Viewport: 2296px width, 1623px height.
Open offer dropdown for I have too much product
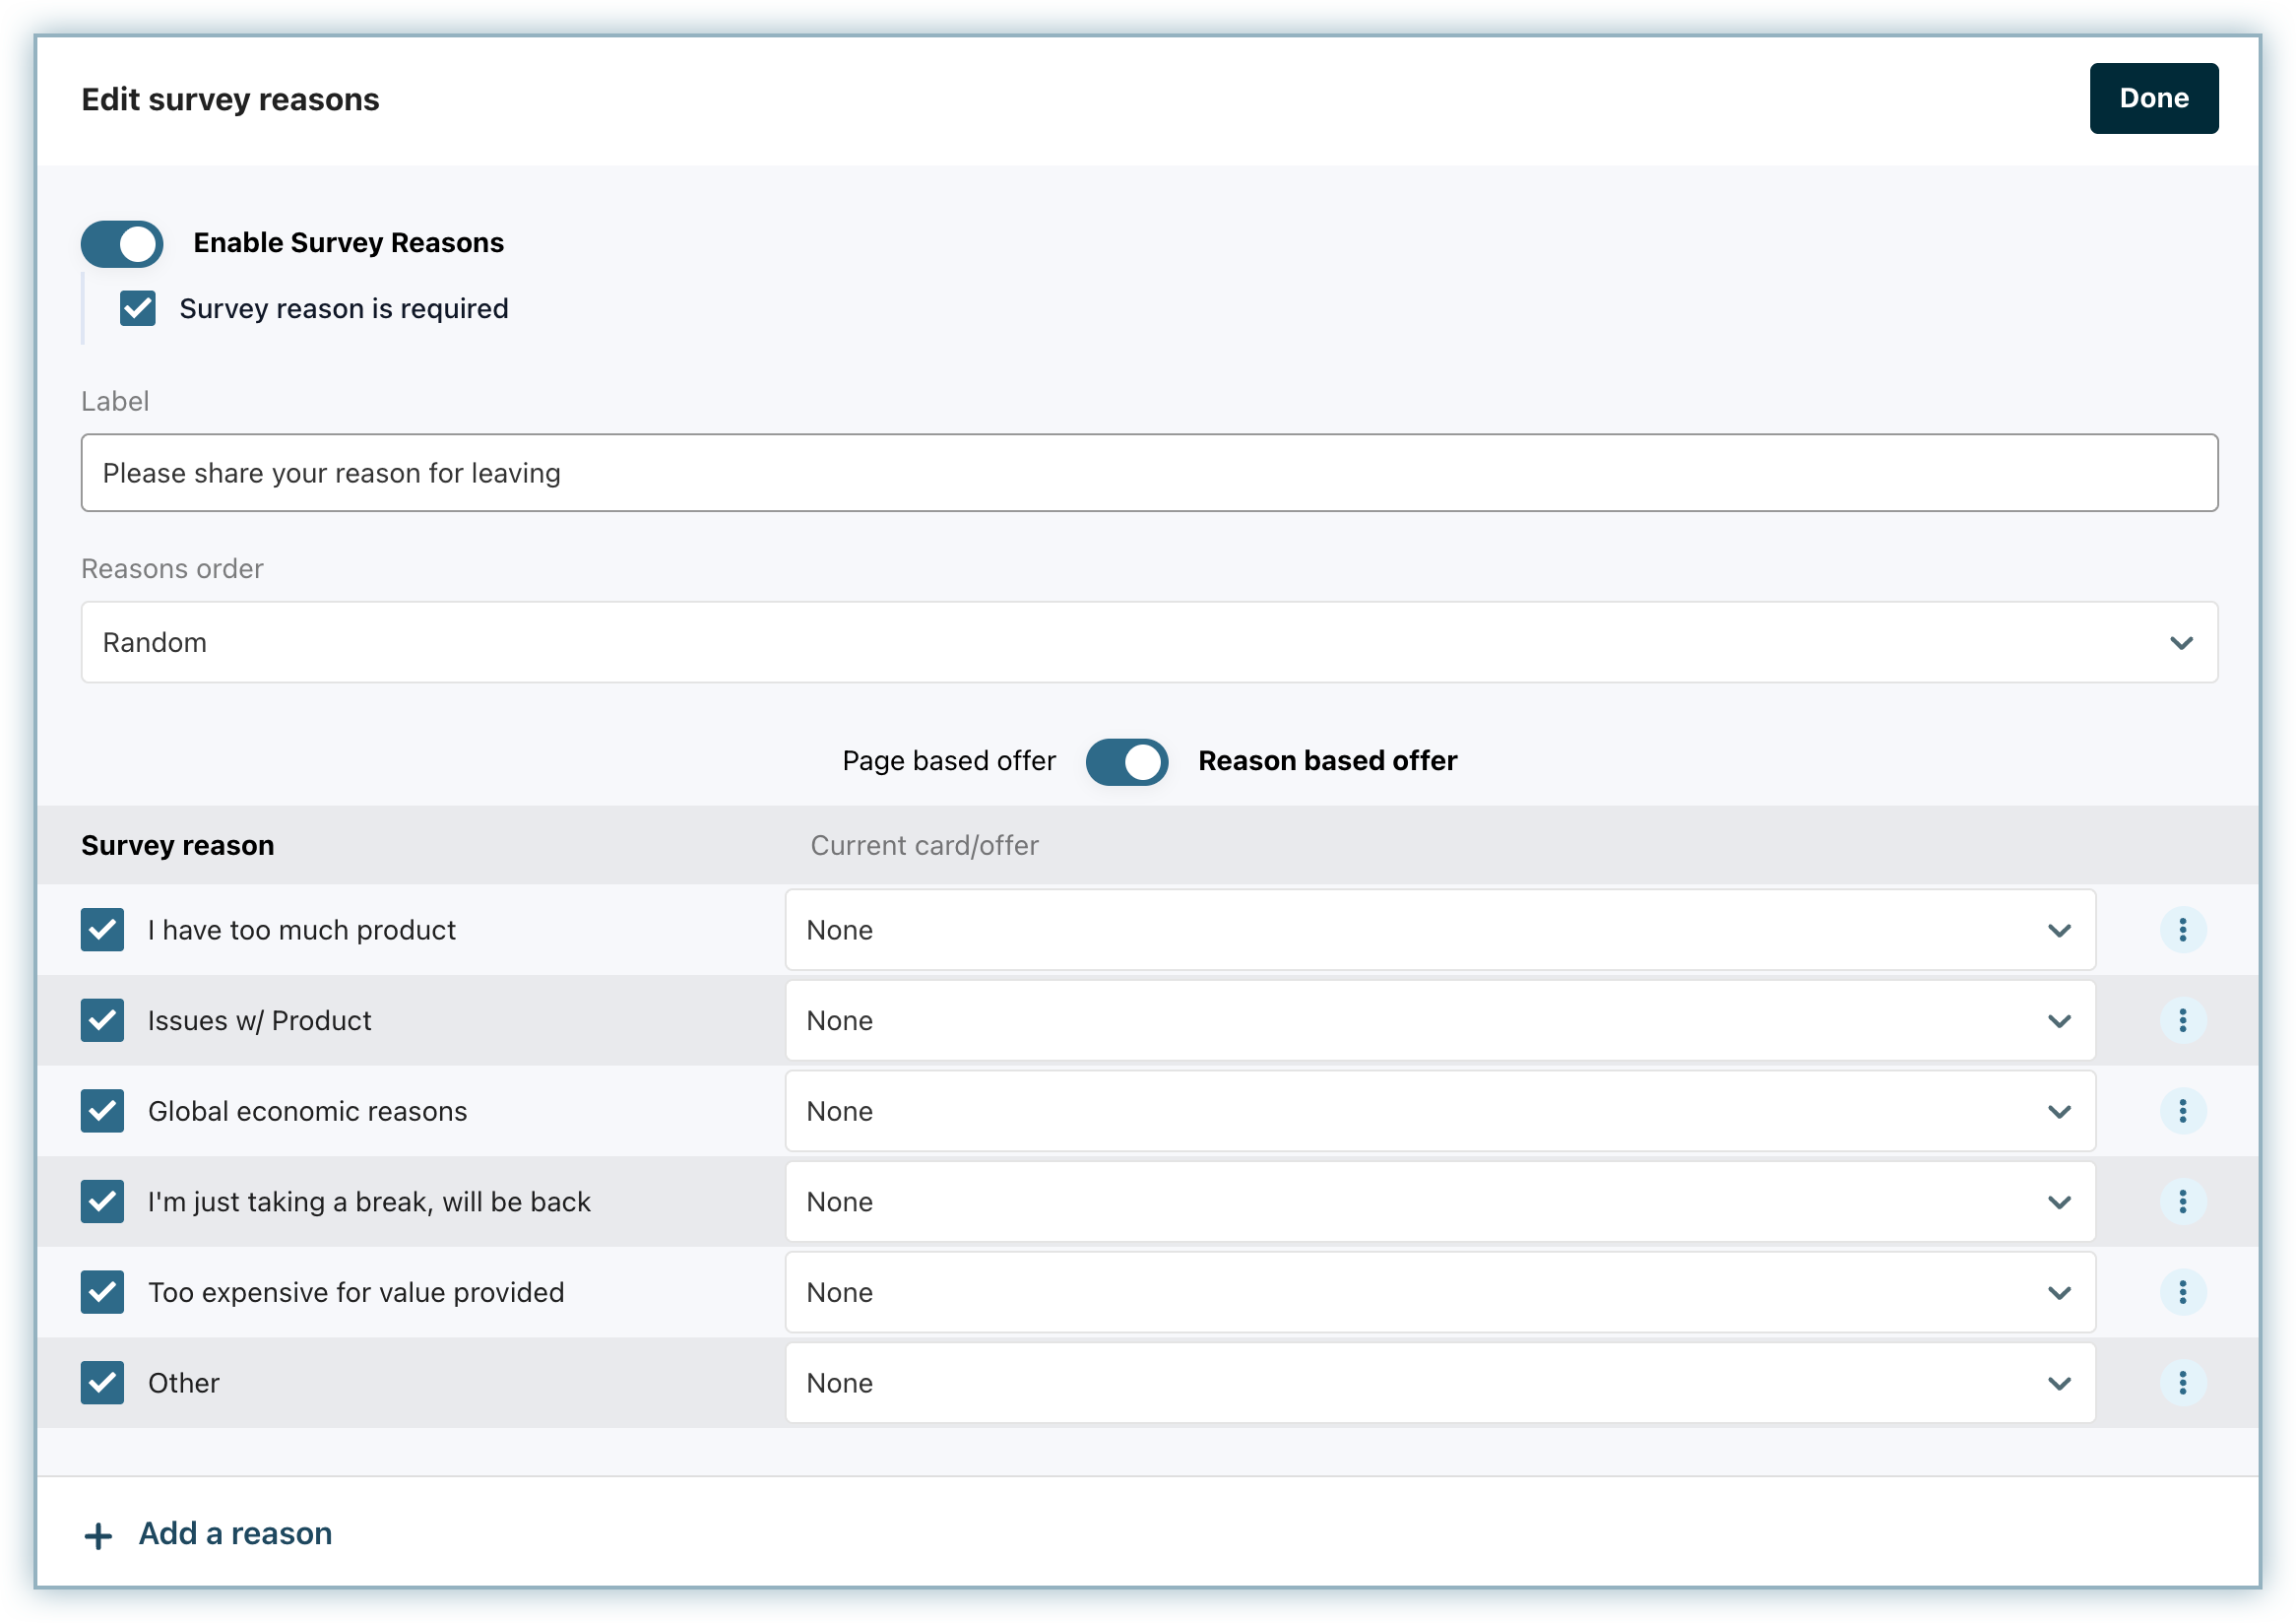1439,930
